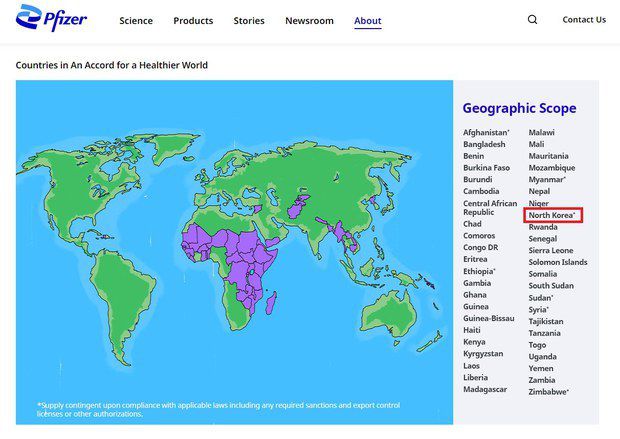Select North Korea in the country list

(x=553, y=215)
